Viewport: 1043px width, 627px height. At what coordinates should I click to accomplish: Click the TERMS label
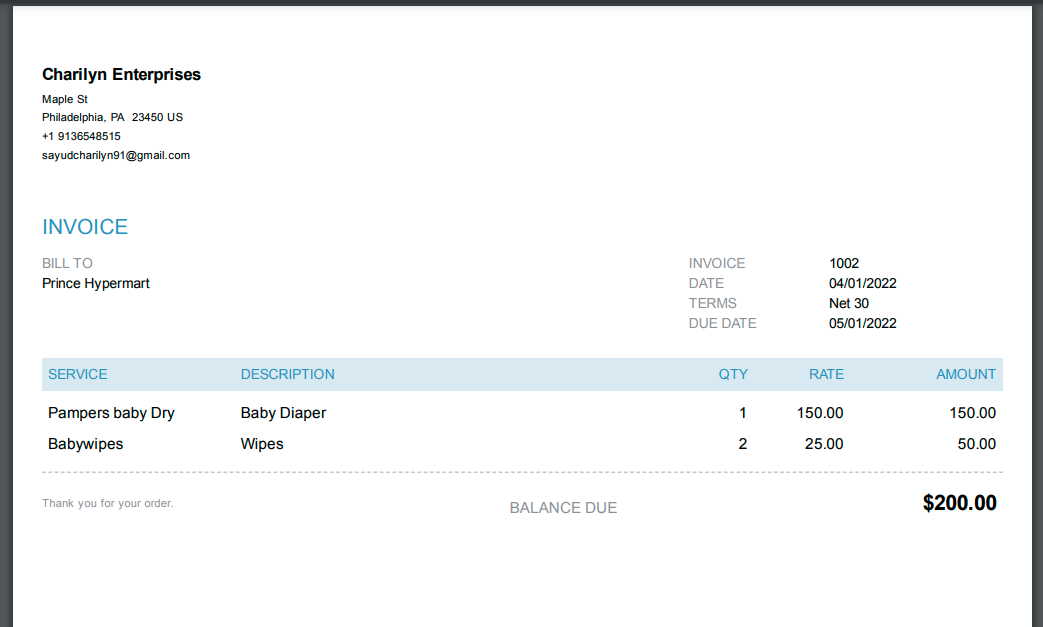tap(712, 303)
